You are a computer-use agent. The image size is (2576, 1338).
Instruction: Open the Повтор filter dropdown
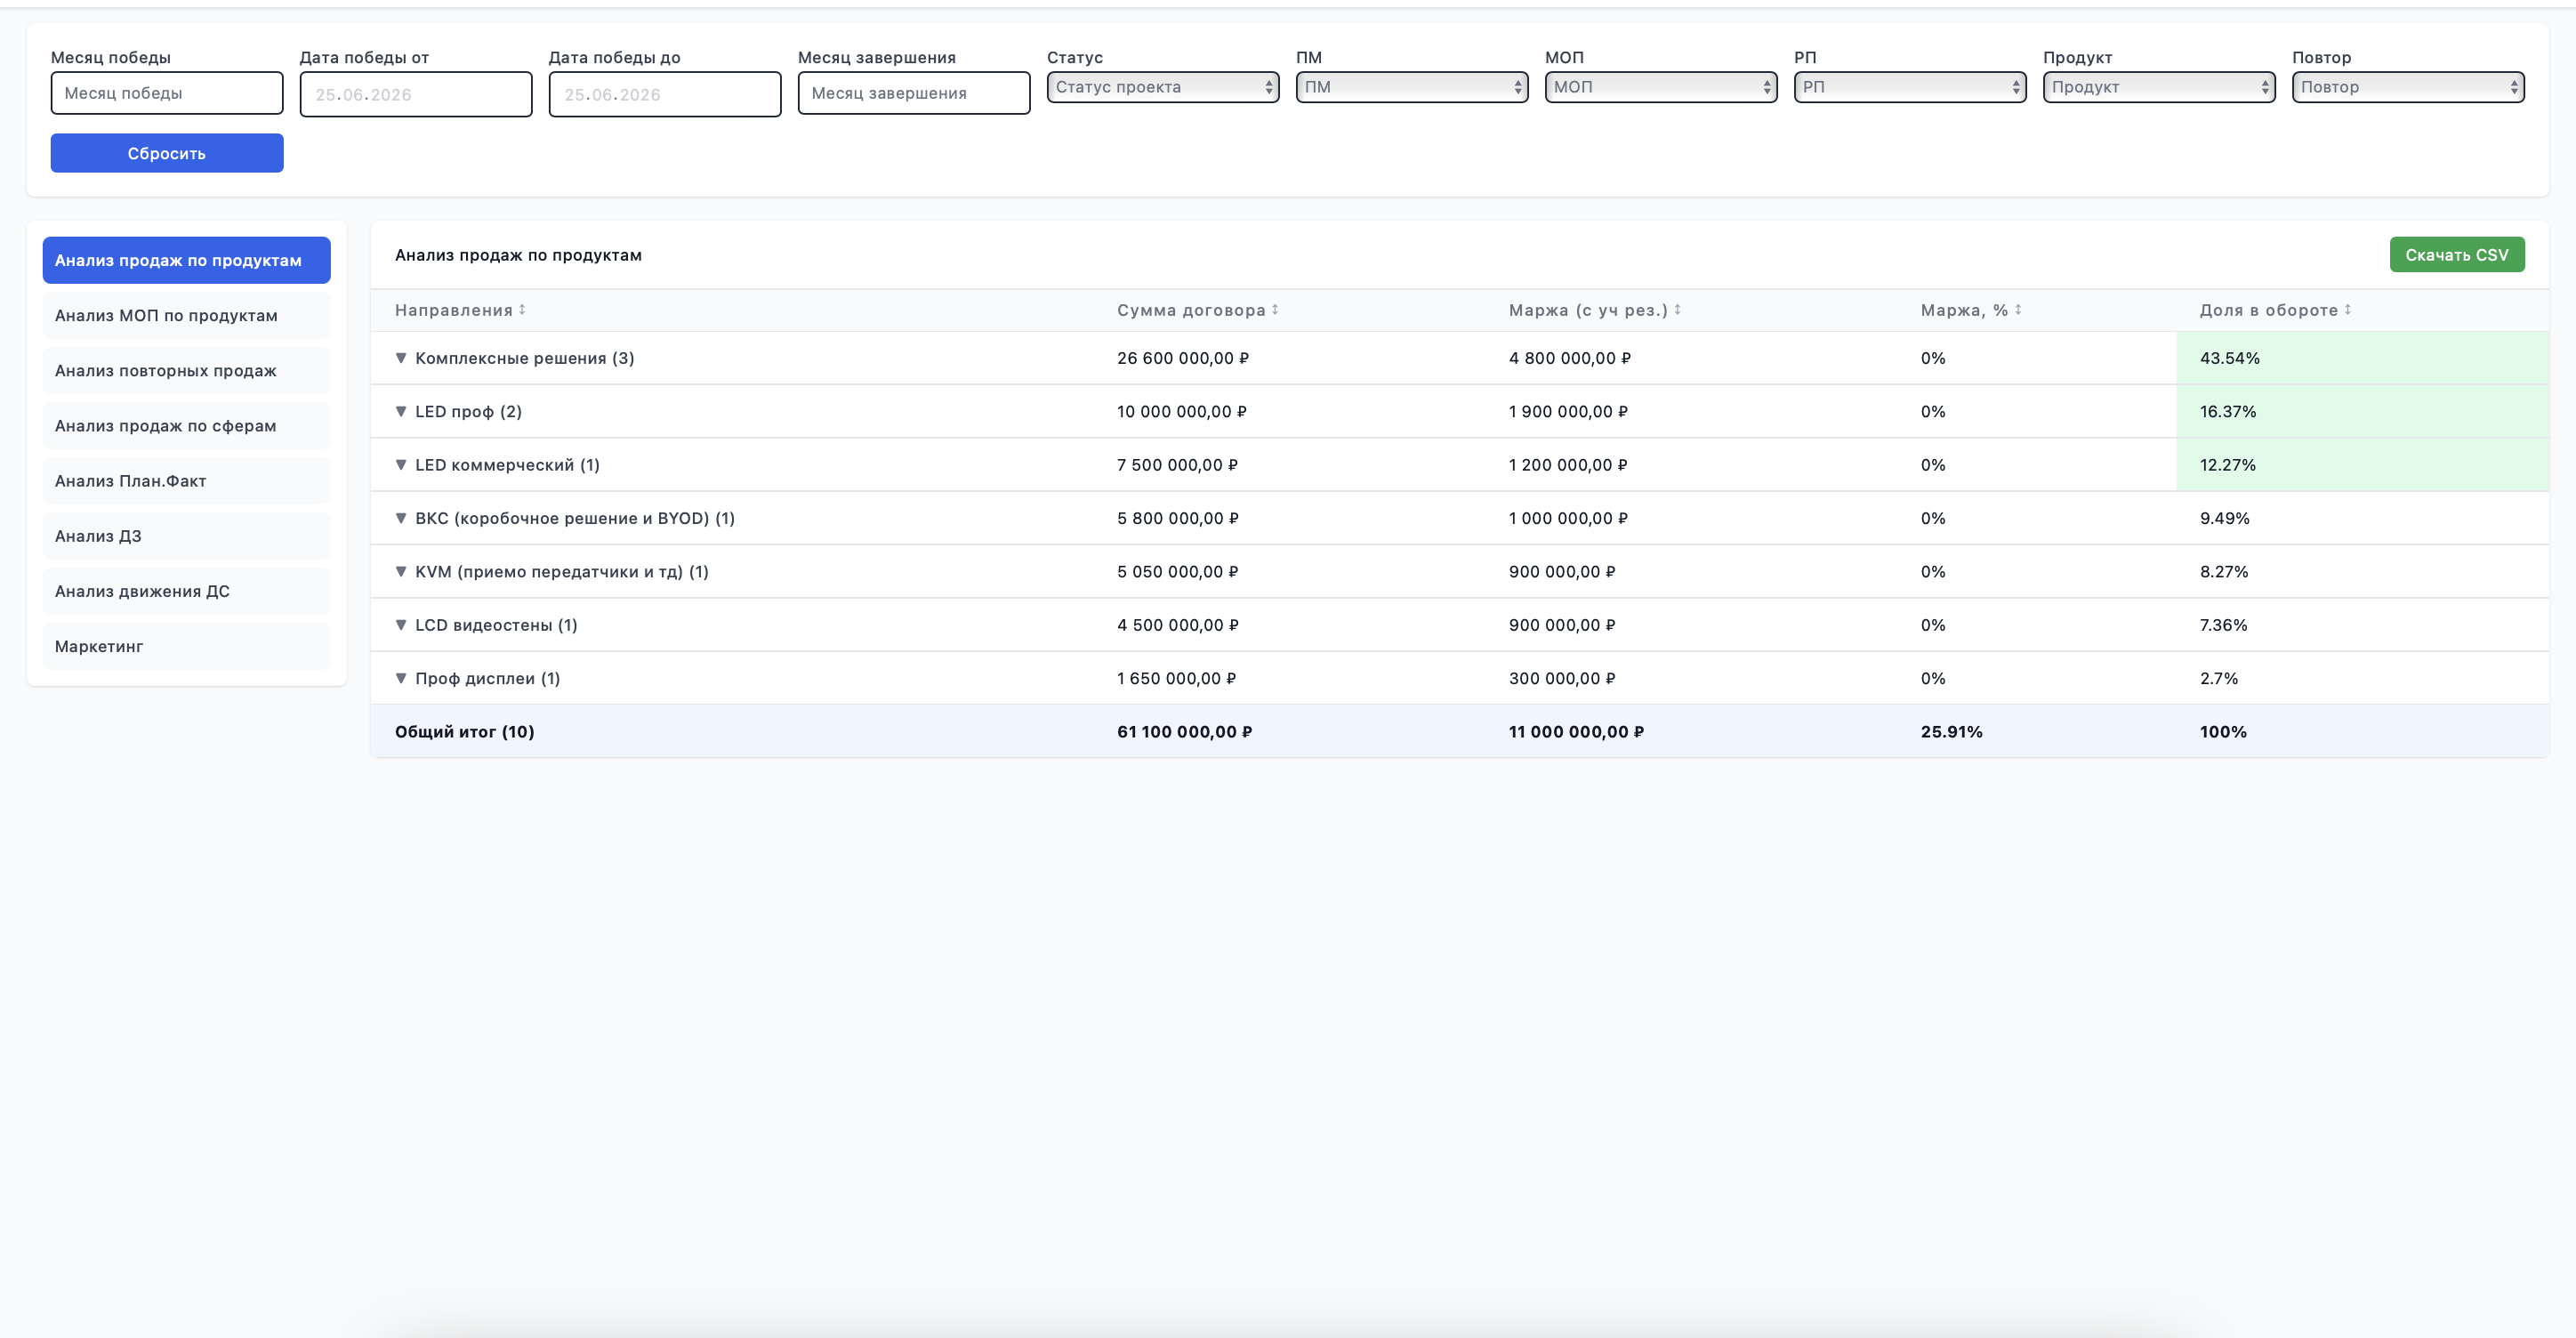2408,87
